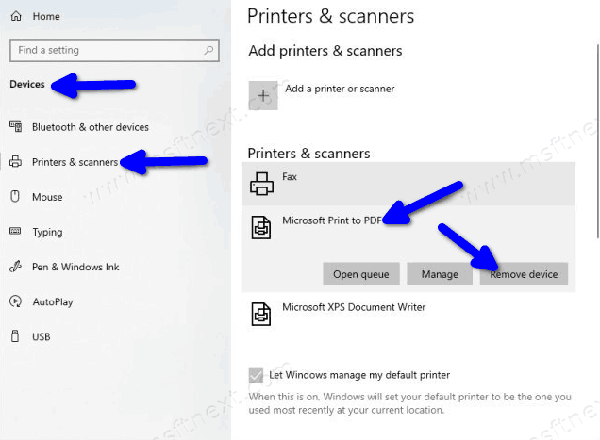This screenshot has width=600, height=440.
Task: Open USB settings page
Action: point(41,337)
